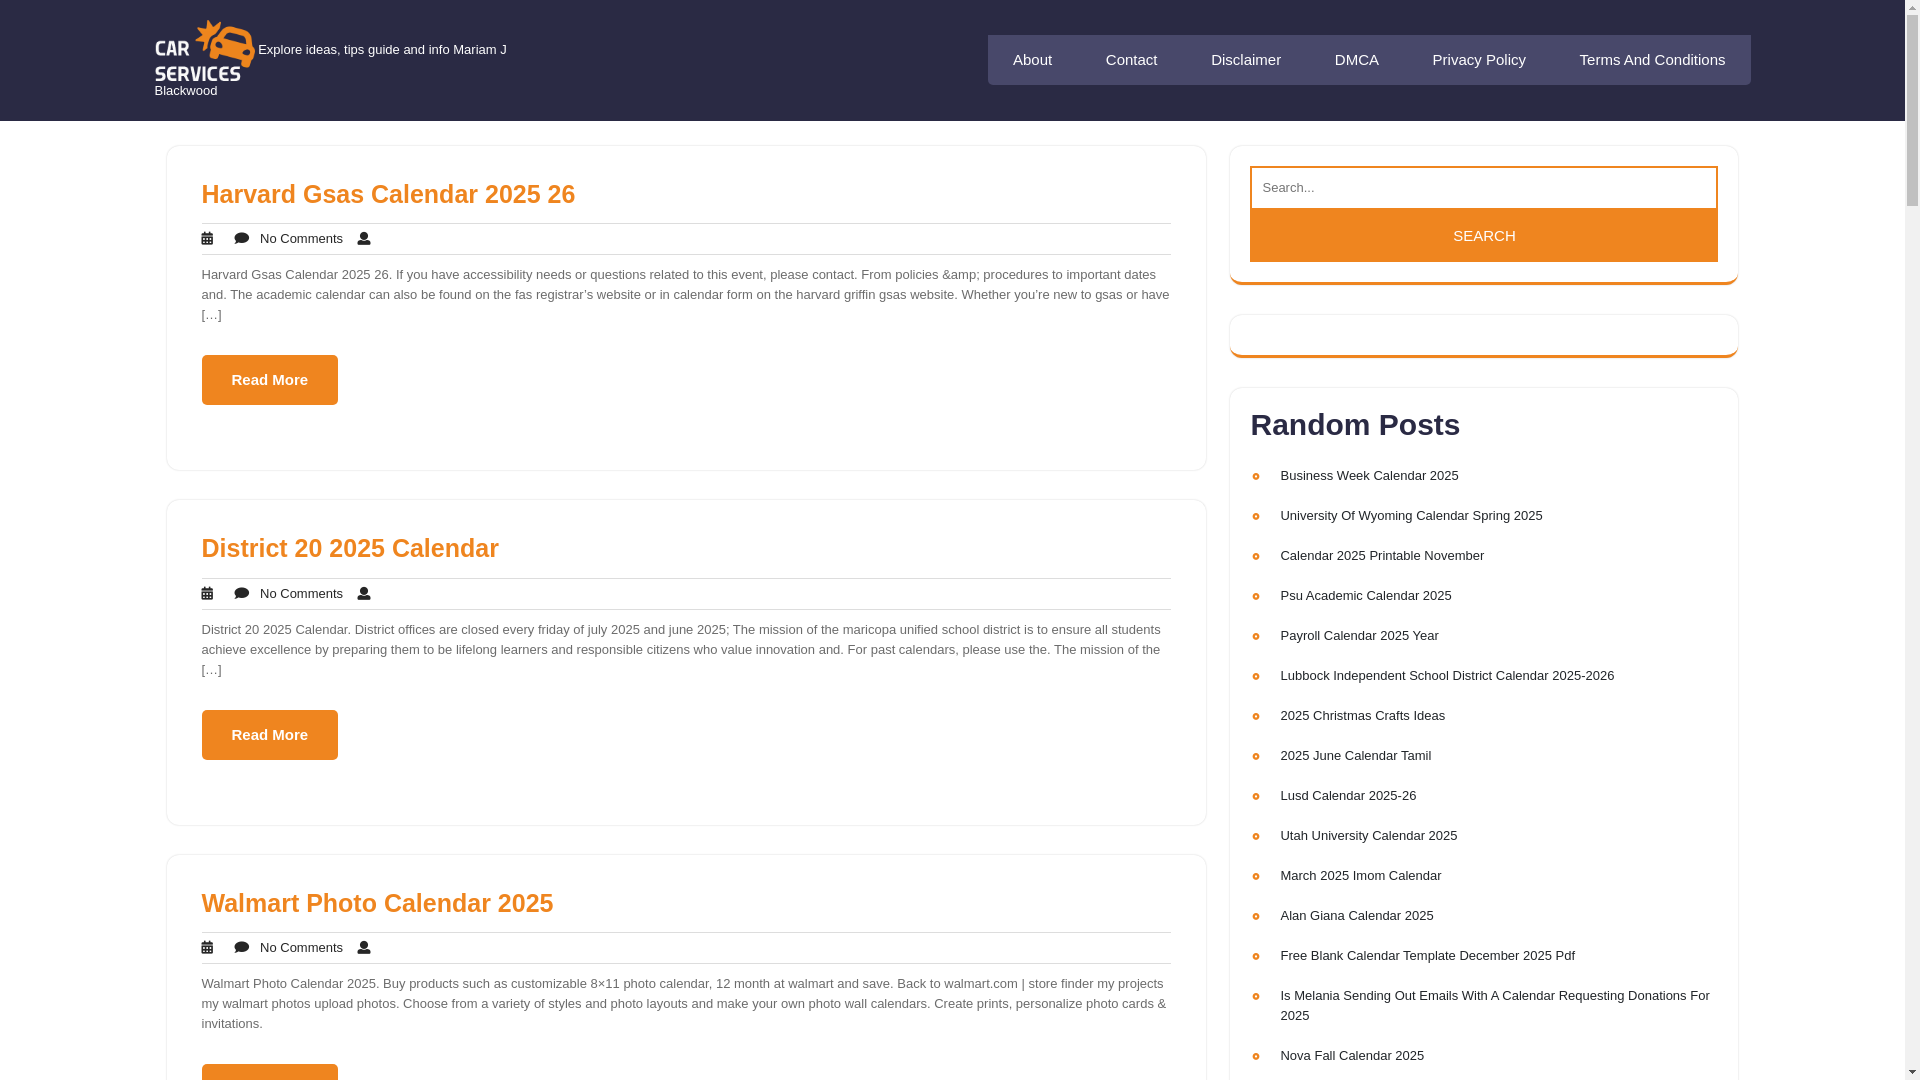Screen dimensions: 1920x1080
Task: View the Privacy Policy page
Action: tap(1478, 60)
